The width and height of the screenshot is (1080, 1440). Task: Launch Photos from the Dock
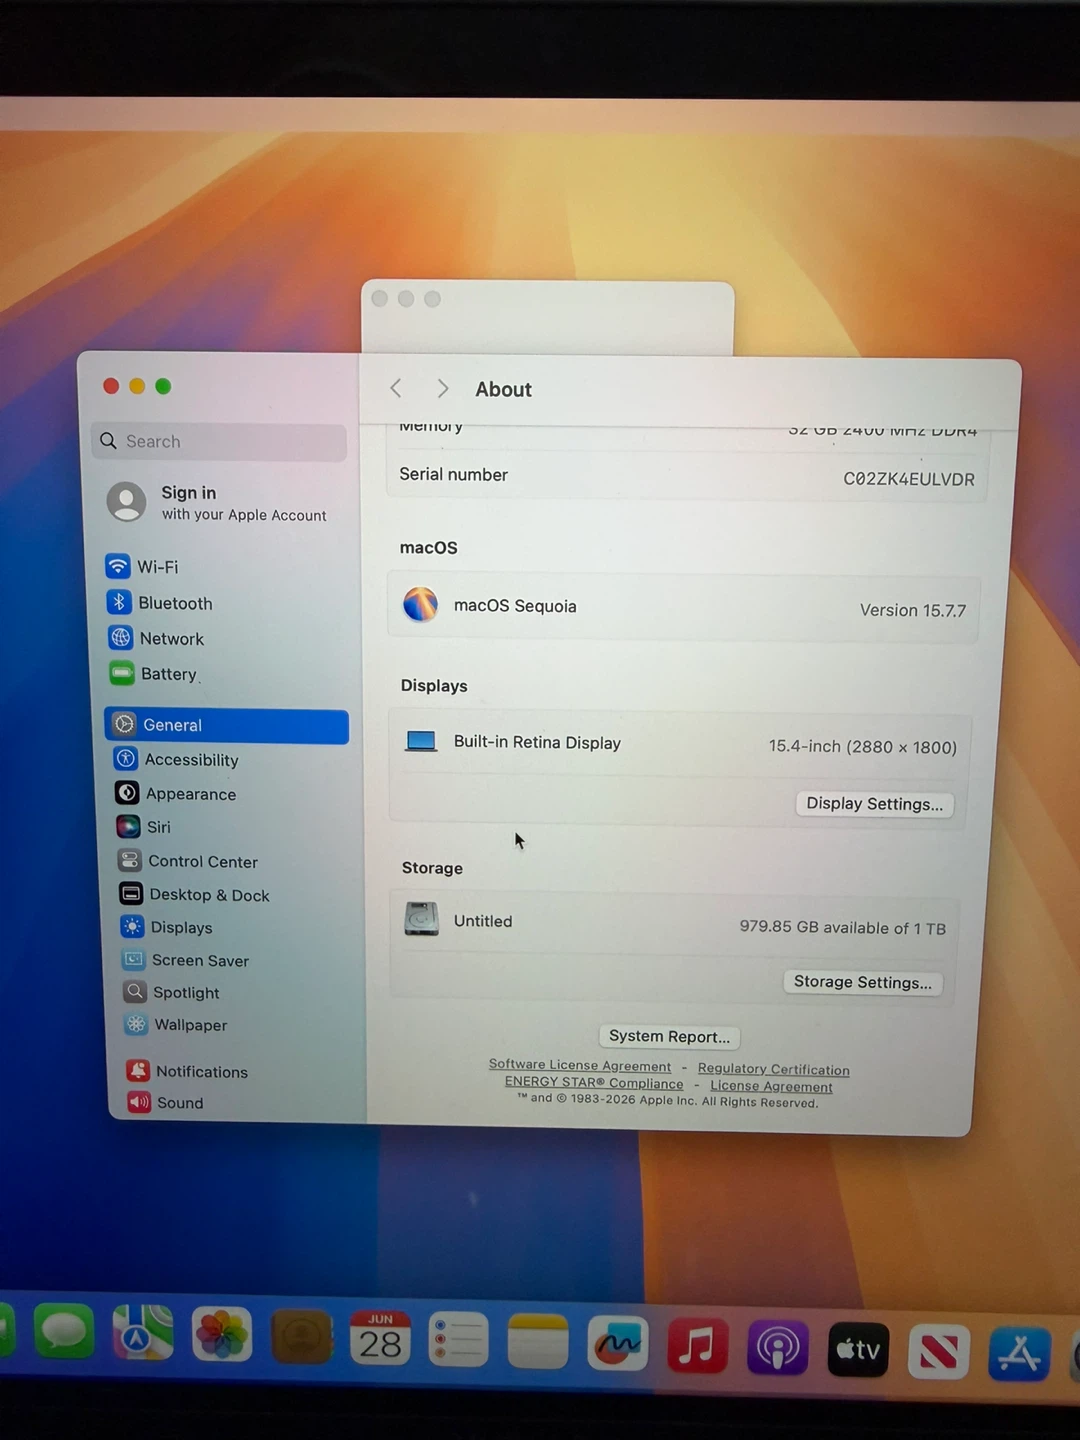click(222, 1335)
